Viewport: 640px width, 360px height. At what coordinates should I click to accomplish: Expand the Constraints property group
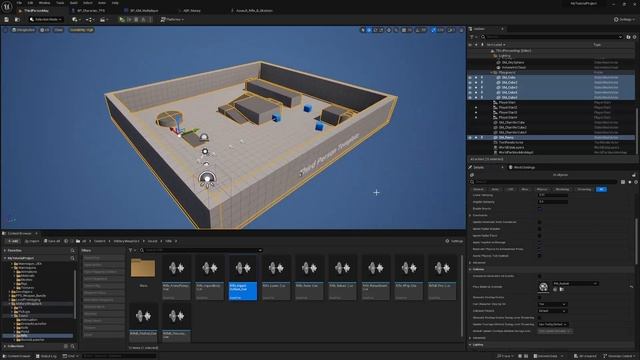click(470, 215)
